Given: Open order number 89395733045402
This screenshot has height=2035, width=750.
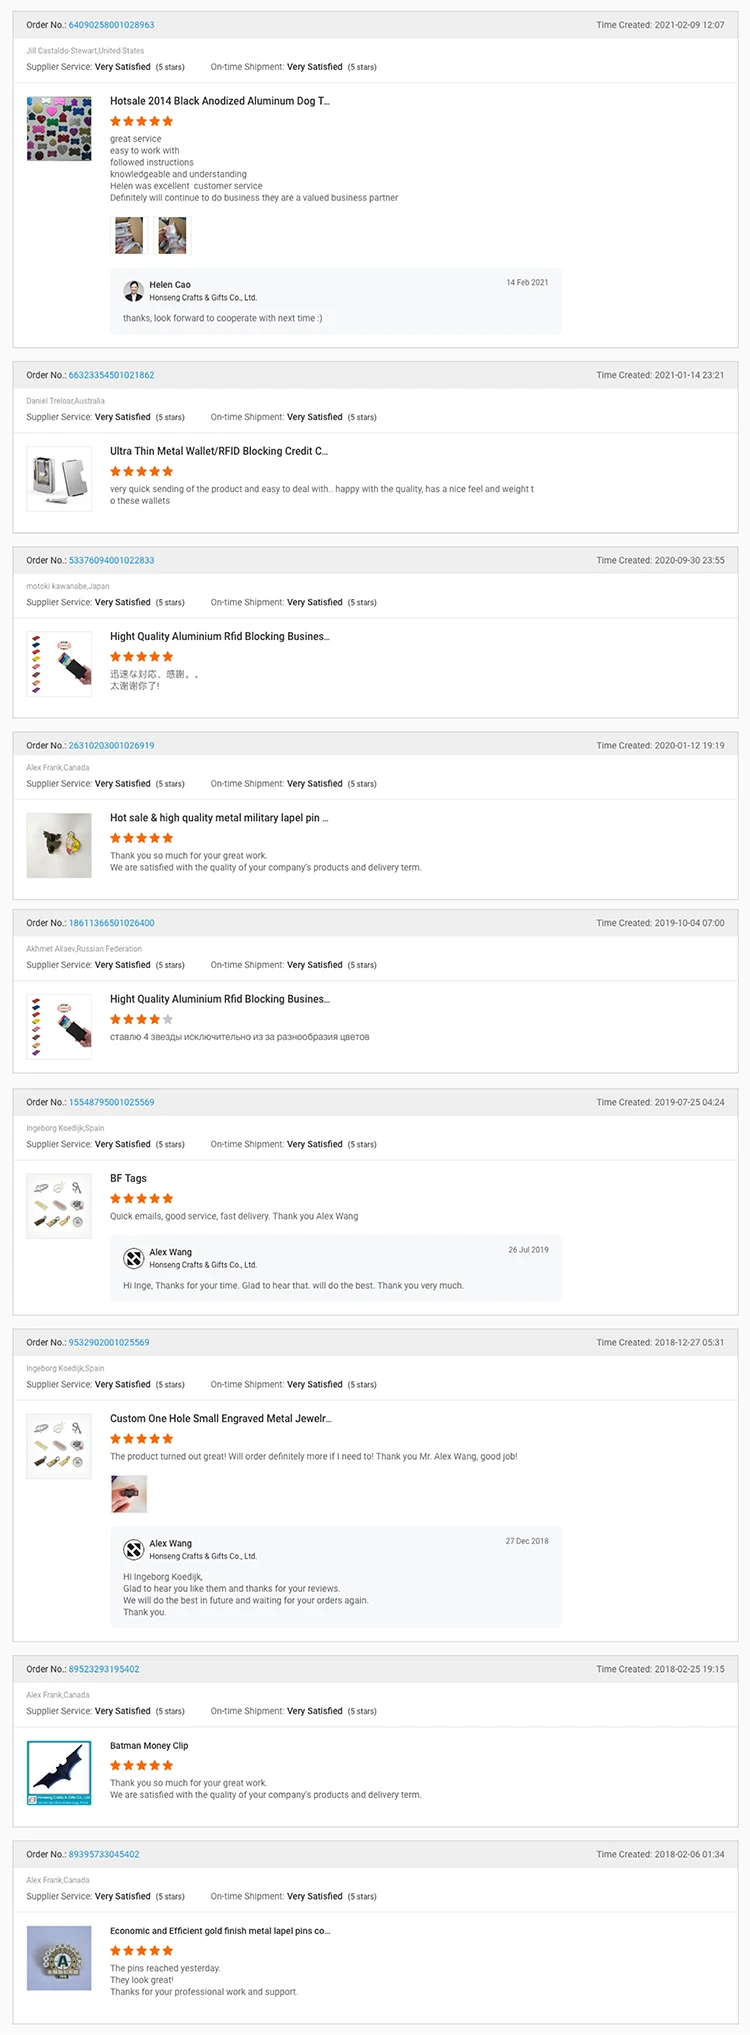Looking at the screenshot, I should point(104,1854).
